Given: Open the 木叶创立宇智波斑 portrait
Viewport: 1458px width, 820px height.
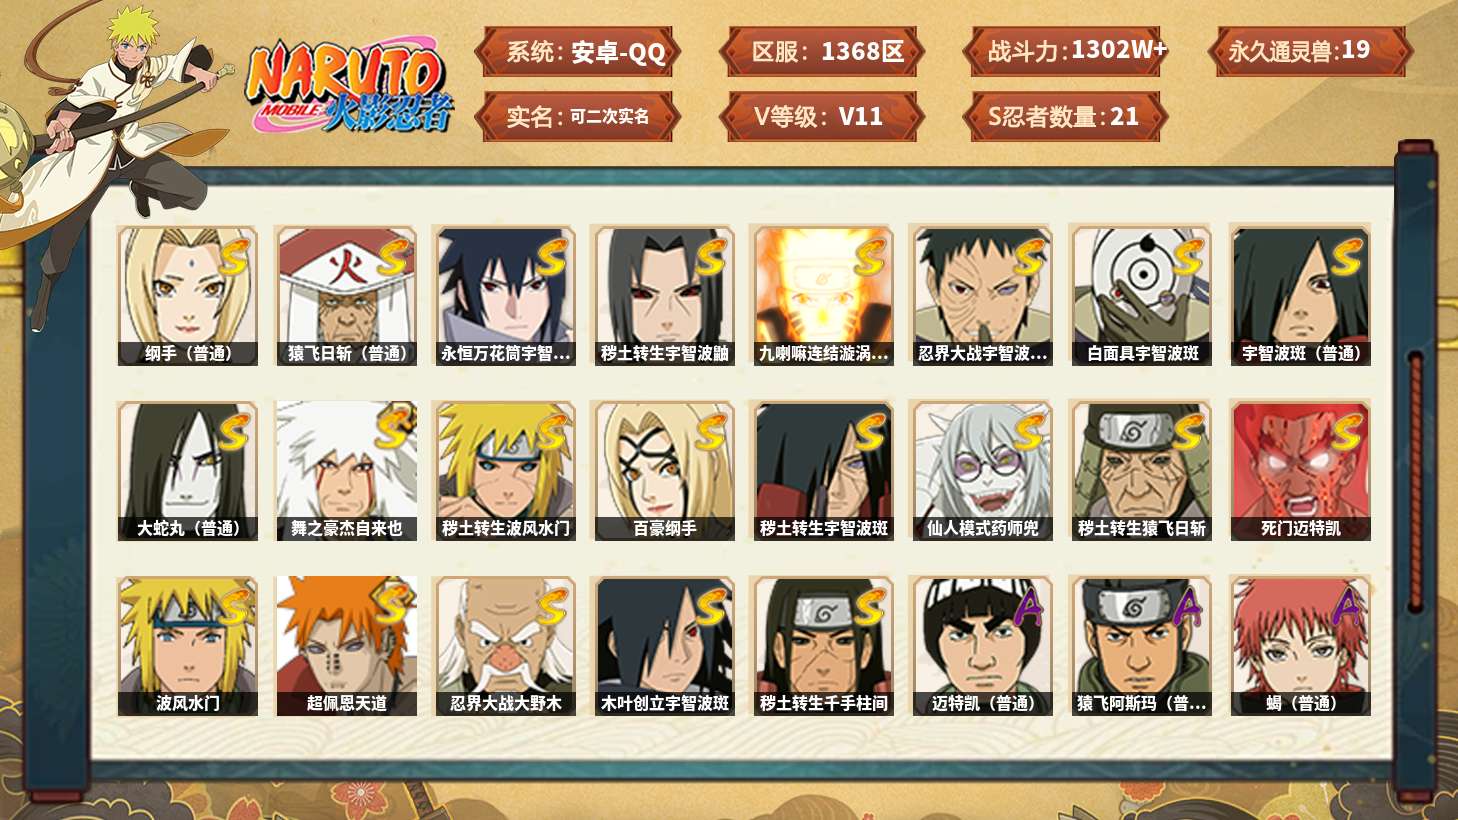Looking at the screenshot, I should [x=664, y=646].
